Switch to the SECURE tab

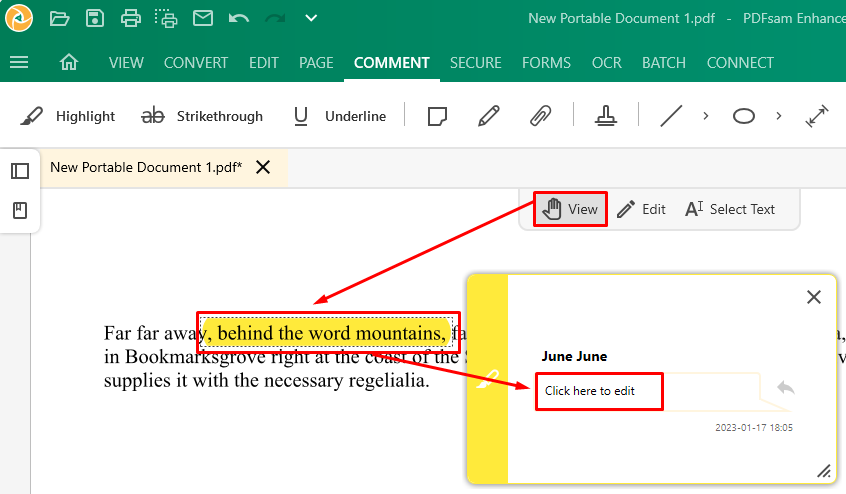click(x=476, y=63)
